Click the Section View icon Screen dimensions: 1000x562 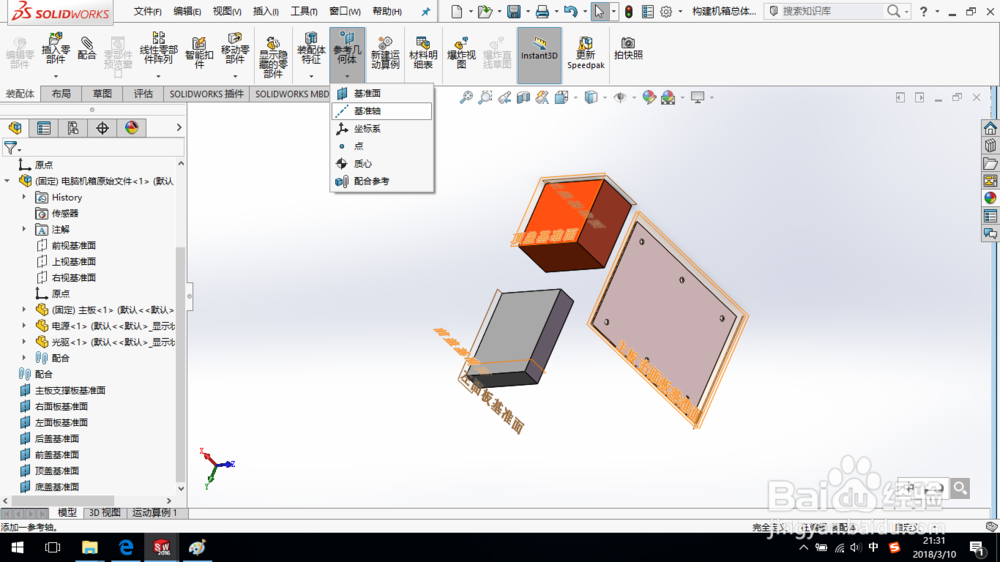[524, 98]
